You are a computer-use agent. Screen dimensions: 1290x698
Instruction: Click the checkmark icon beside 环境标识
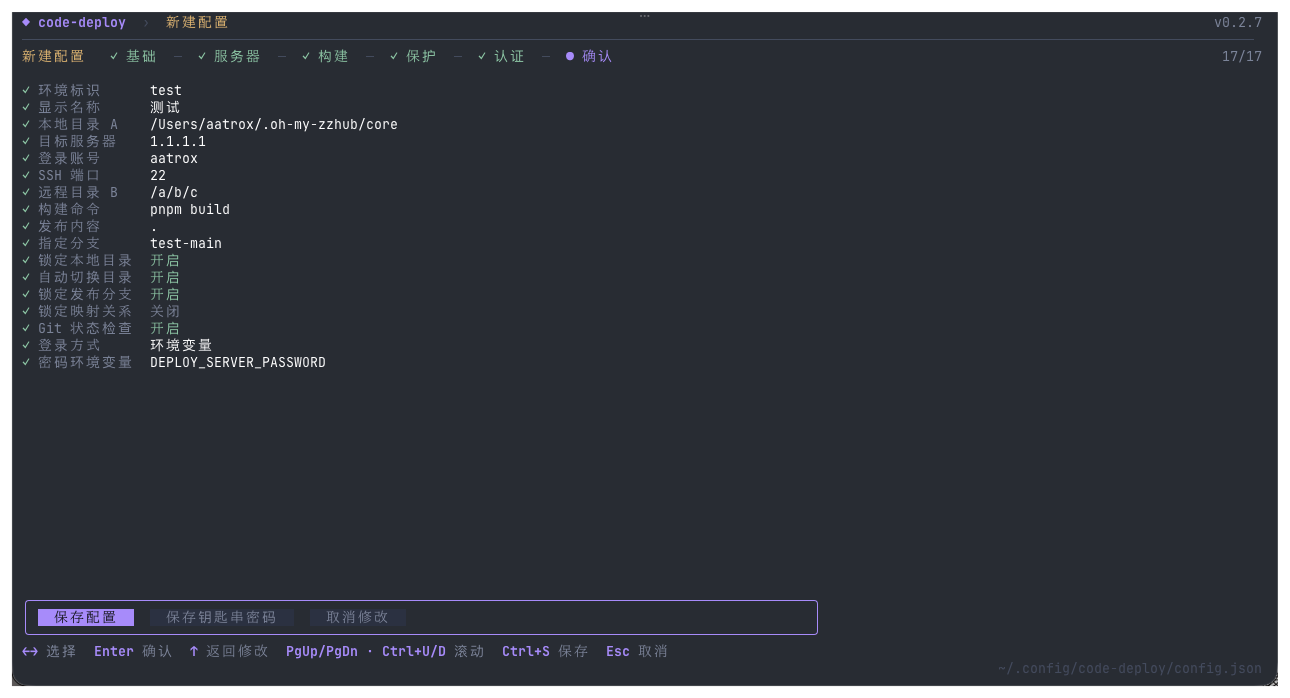[26, 90]
